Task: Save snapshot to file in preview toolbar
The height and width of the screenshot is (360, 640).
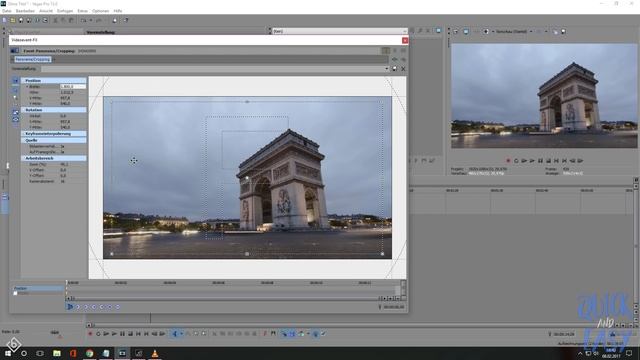Action: 564,31
